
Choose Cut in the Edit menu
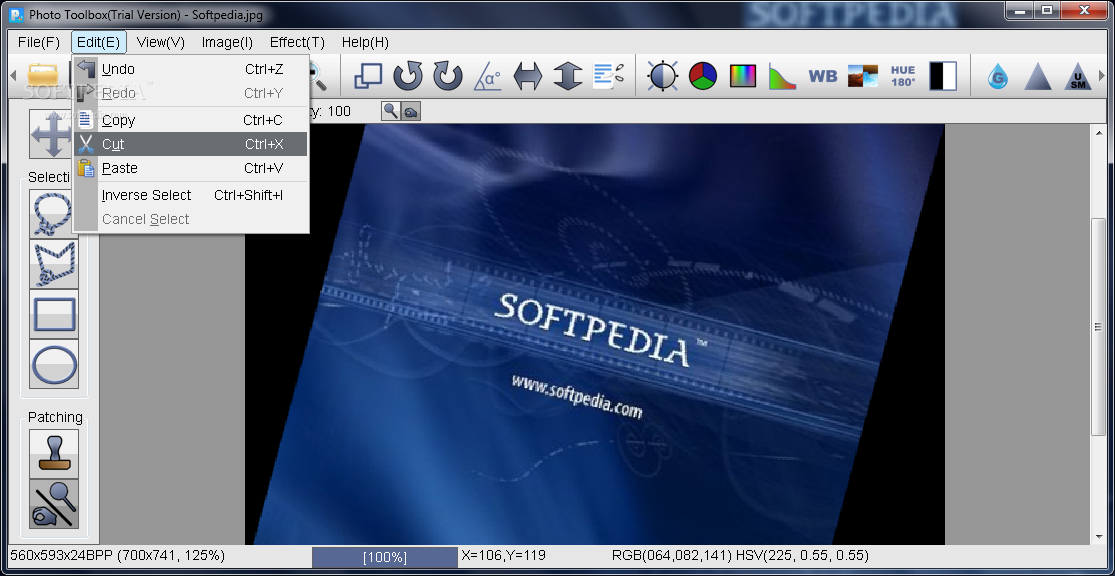(191, 144)
